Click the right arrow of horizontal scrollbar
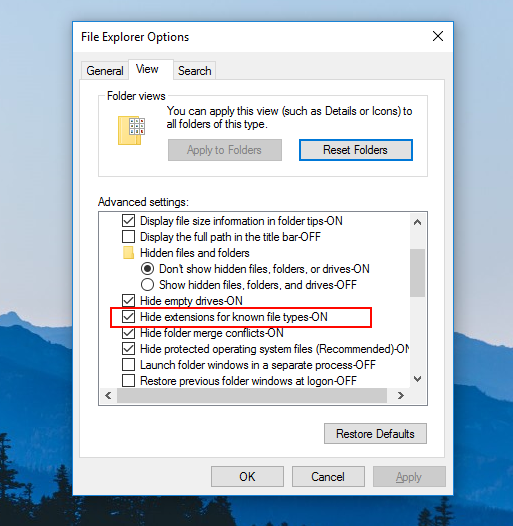The width and height of the screenshot is (513, 526). [400, 396]
